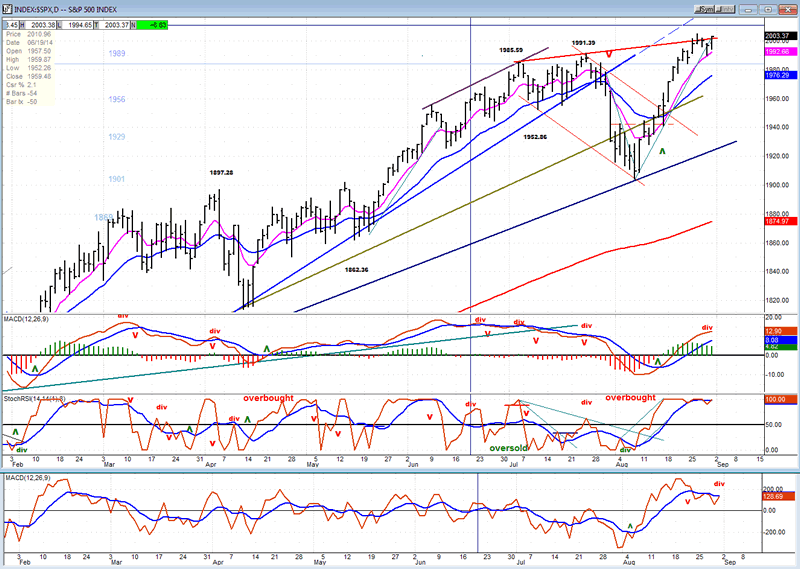The height and width of the screenshot is (569, 800).
Task: Click the blue 1976.29 moving average marker
Action: [777, 75]
